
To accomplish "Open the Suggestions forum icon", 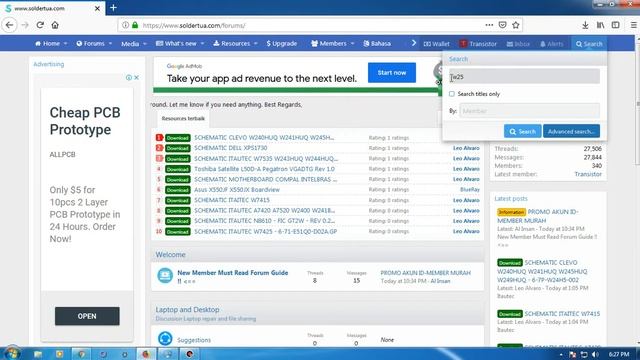I will point(165,338).
